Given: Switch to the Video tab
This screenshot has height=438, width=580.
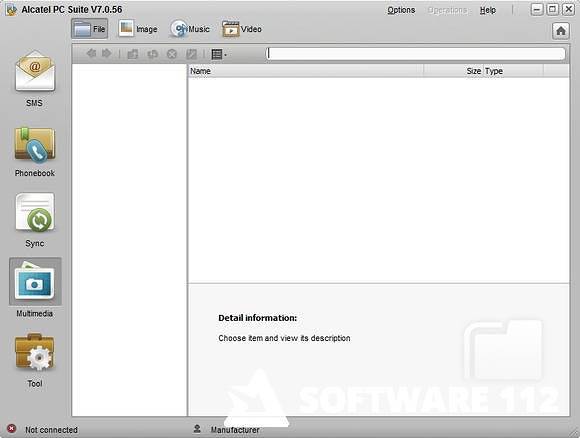Looking at the screenshot, I should tap(242, 29).
